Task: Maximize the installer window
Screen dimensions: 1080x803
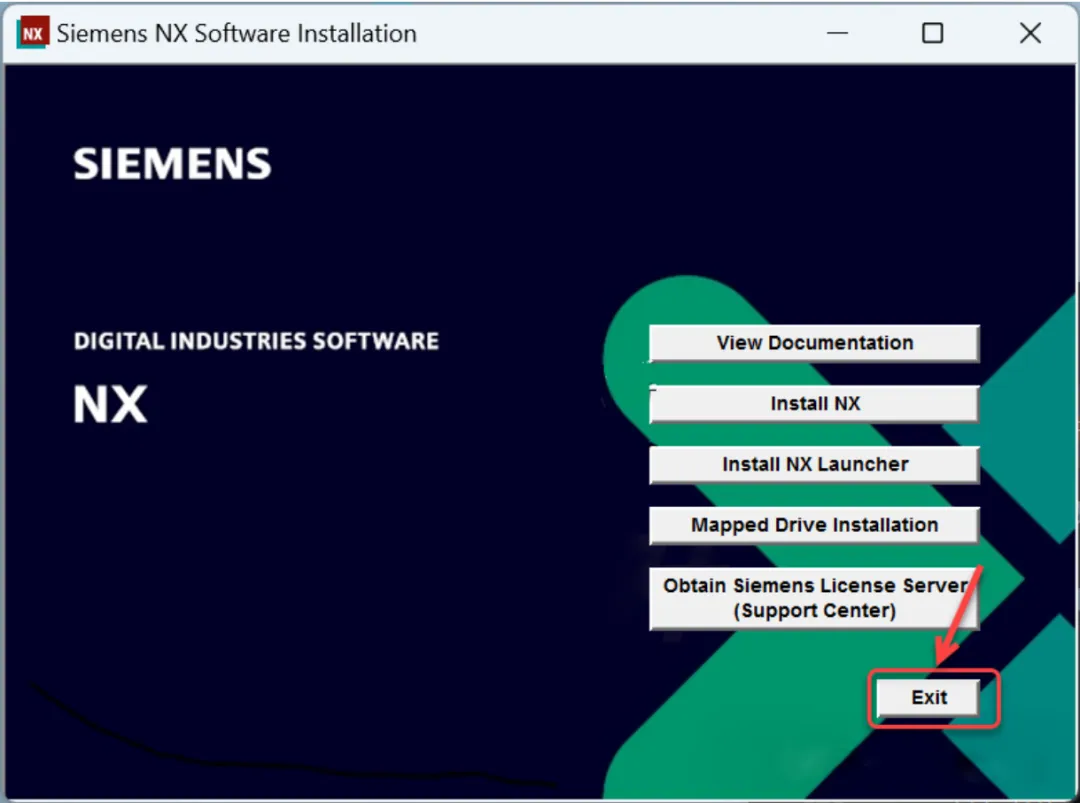Action: pos(932,33)
